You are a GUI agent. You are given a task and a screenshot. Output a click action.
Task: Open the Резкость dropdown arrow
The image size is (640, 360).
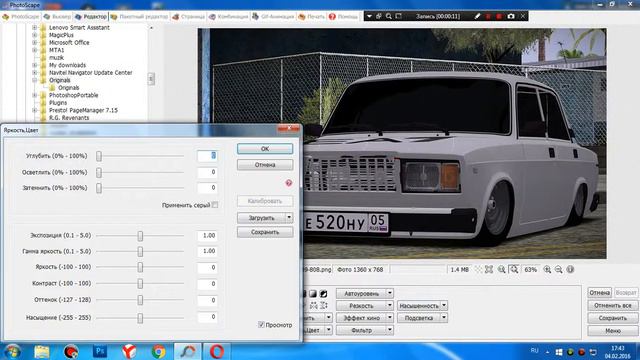(390, 305)
